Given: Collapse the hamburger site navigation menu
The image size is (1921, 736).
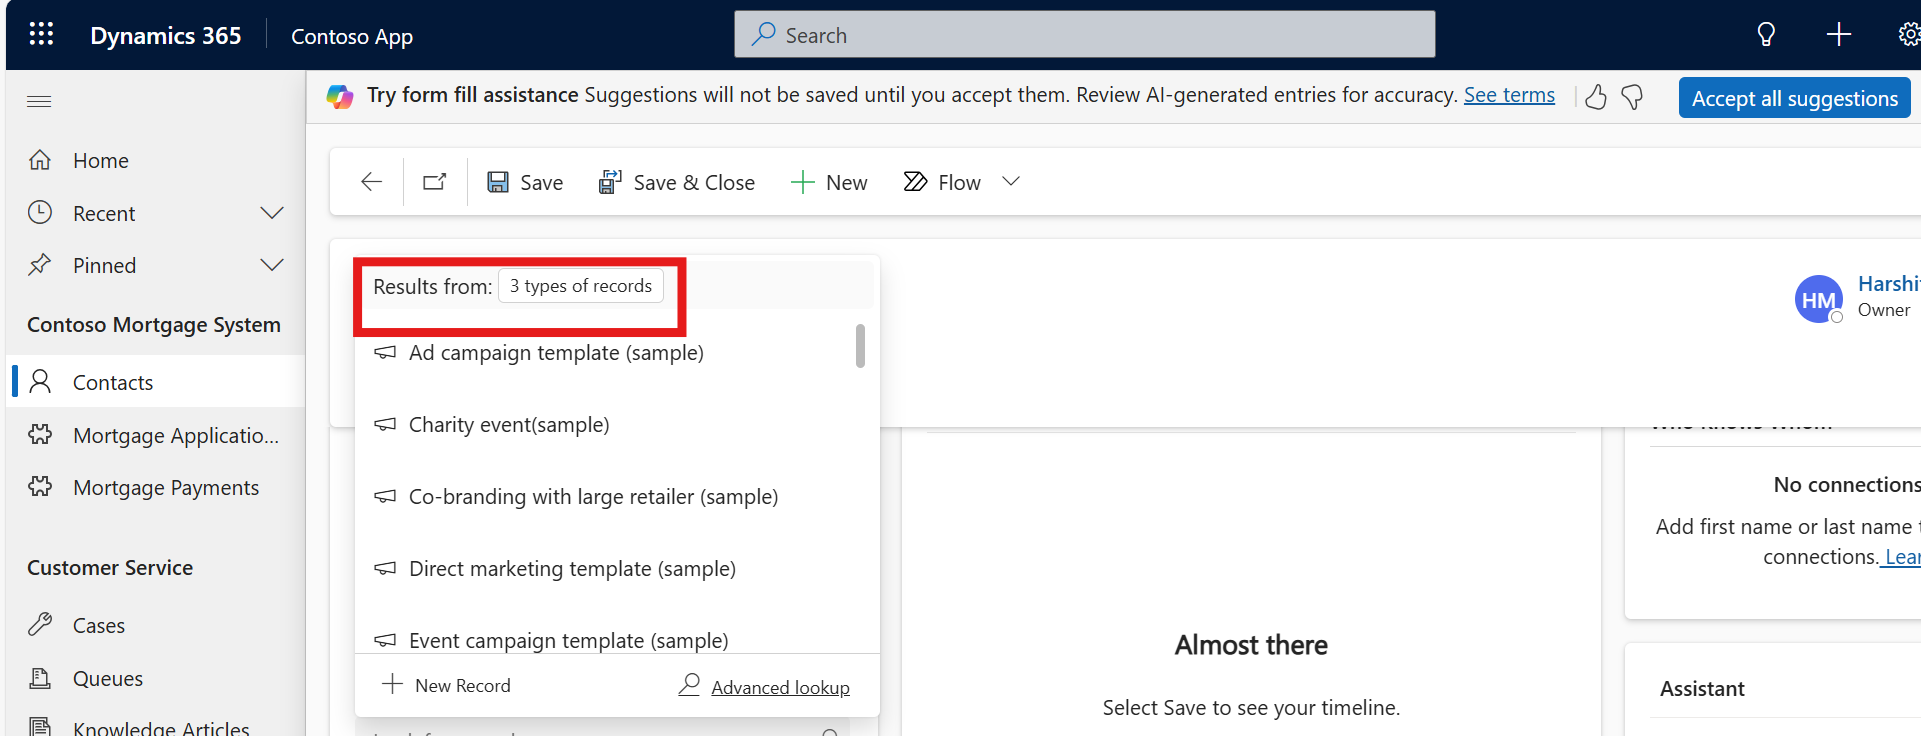Looking at the screenshot, I should [39, 101].
